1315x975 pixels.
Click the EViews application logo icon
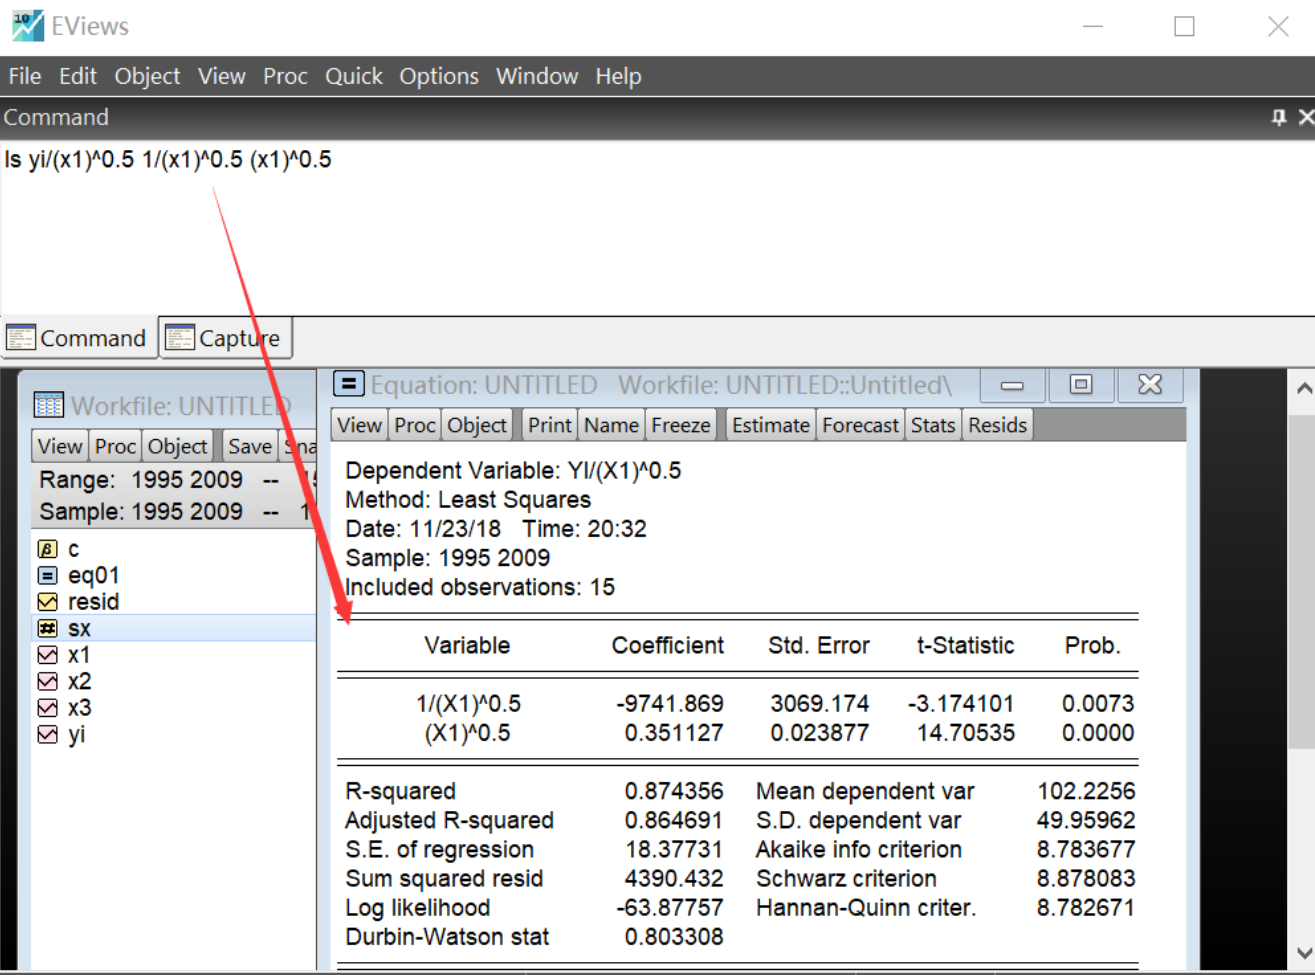[27, 26]
